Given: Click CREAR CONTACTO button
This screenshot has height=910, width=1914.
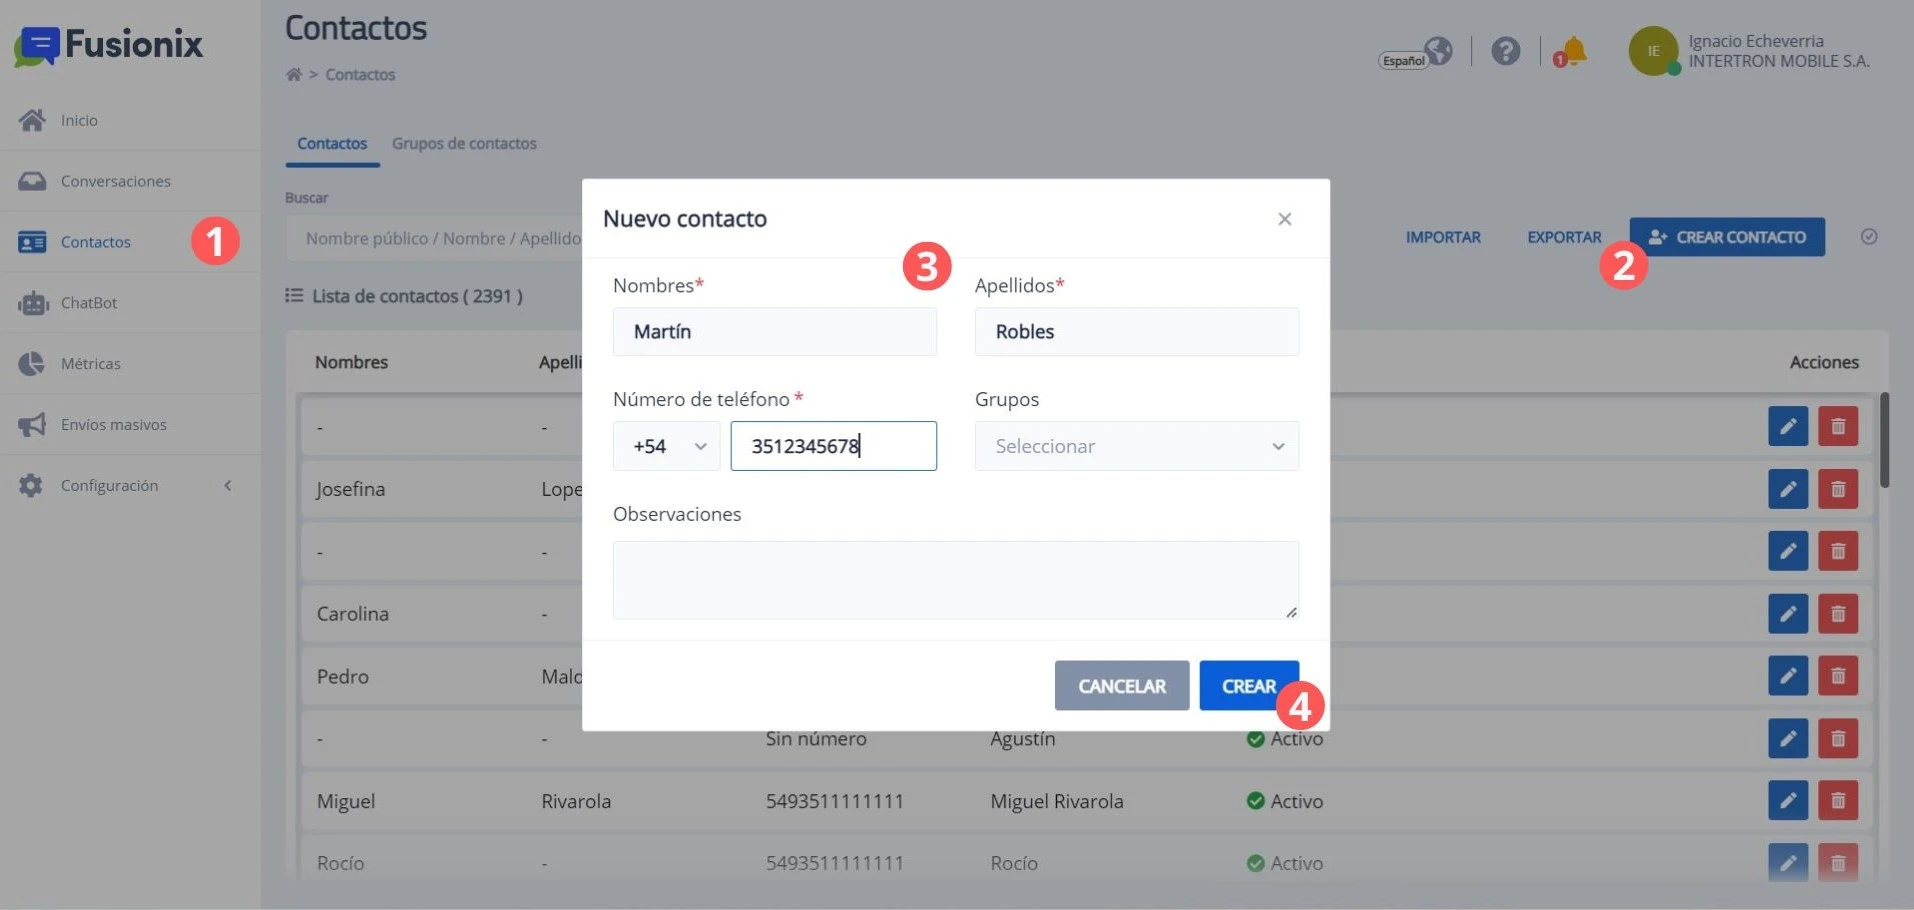Looking at the screenshot, I should tap(1726, 237).
